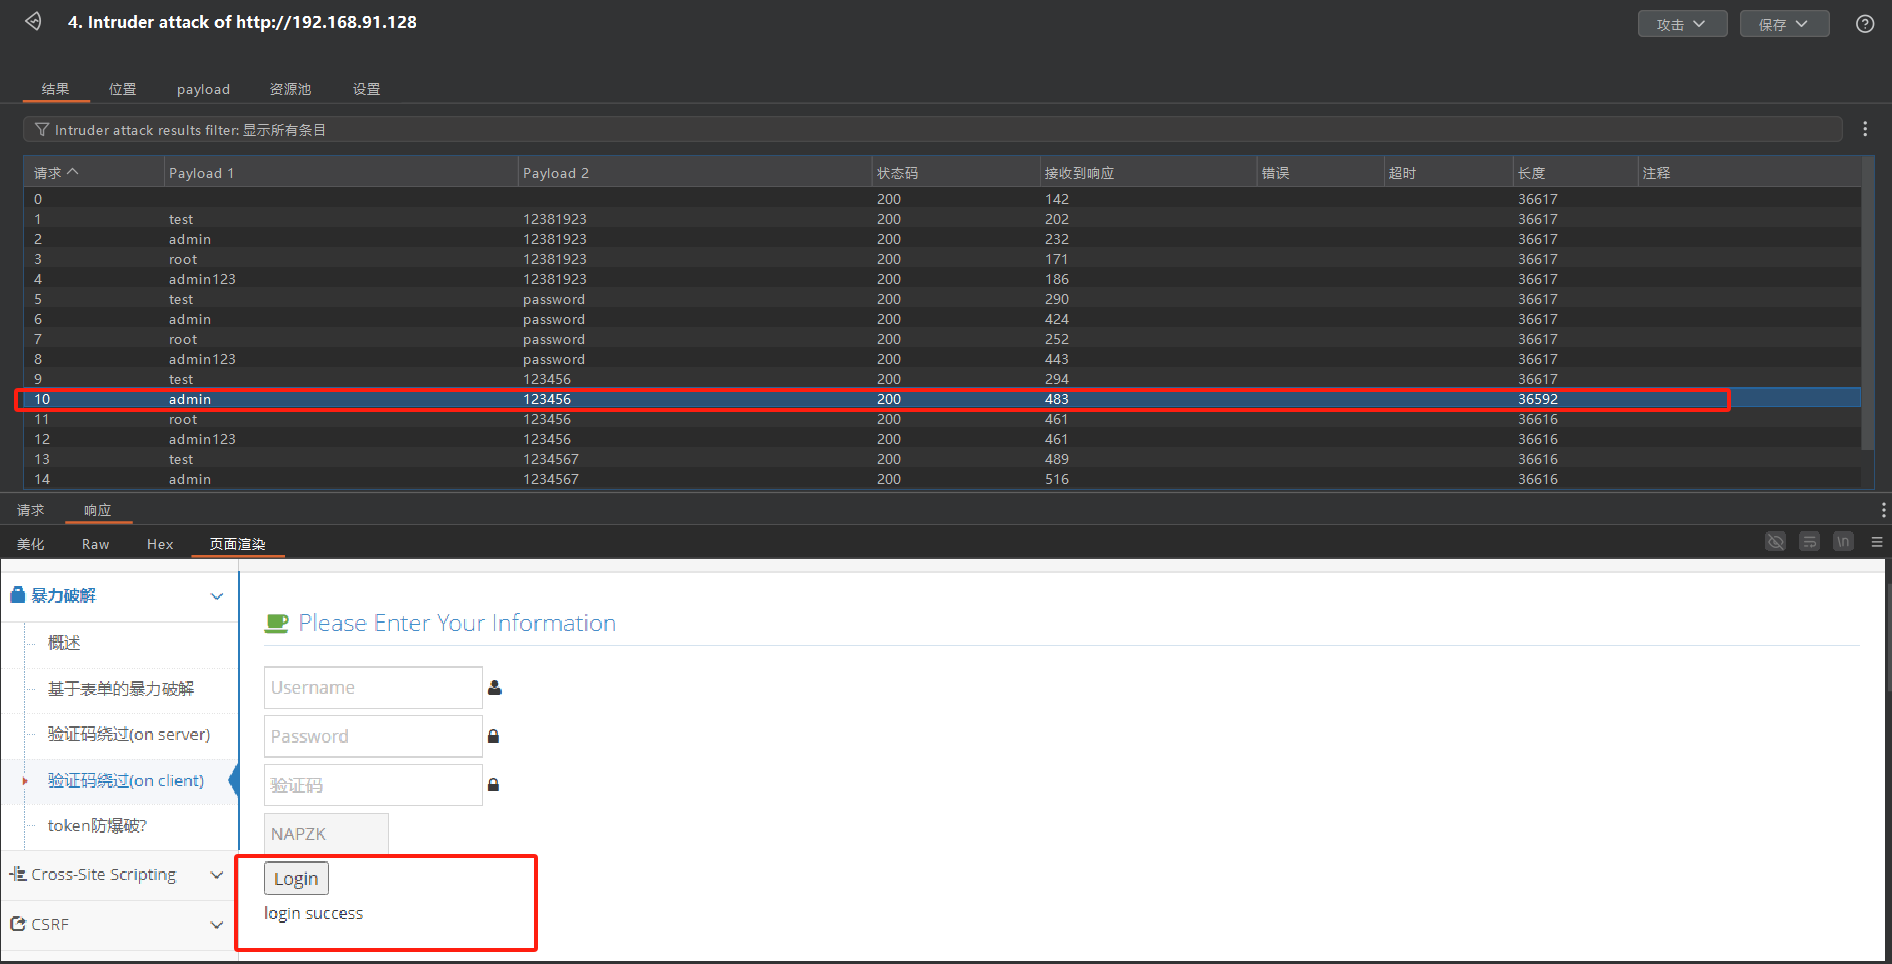
Task: Open the 攻击 dropdown button
Action: tap(1682, 24)
